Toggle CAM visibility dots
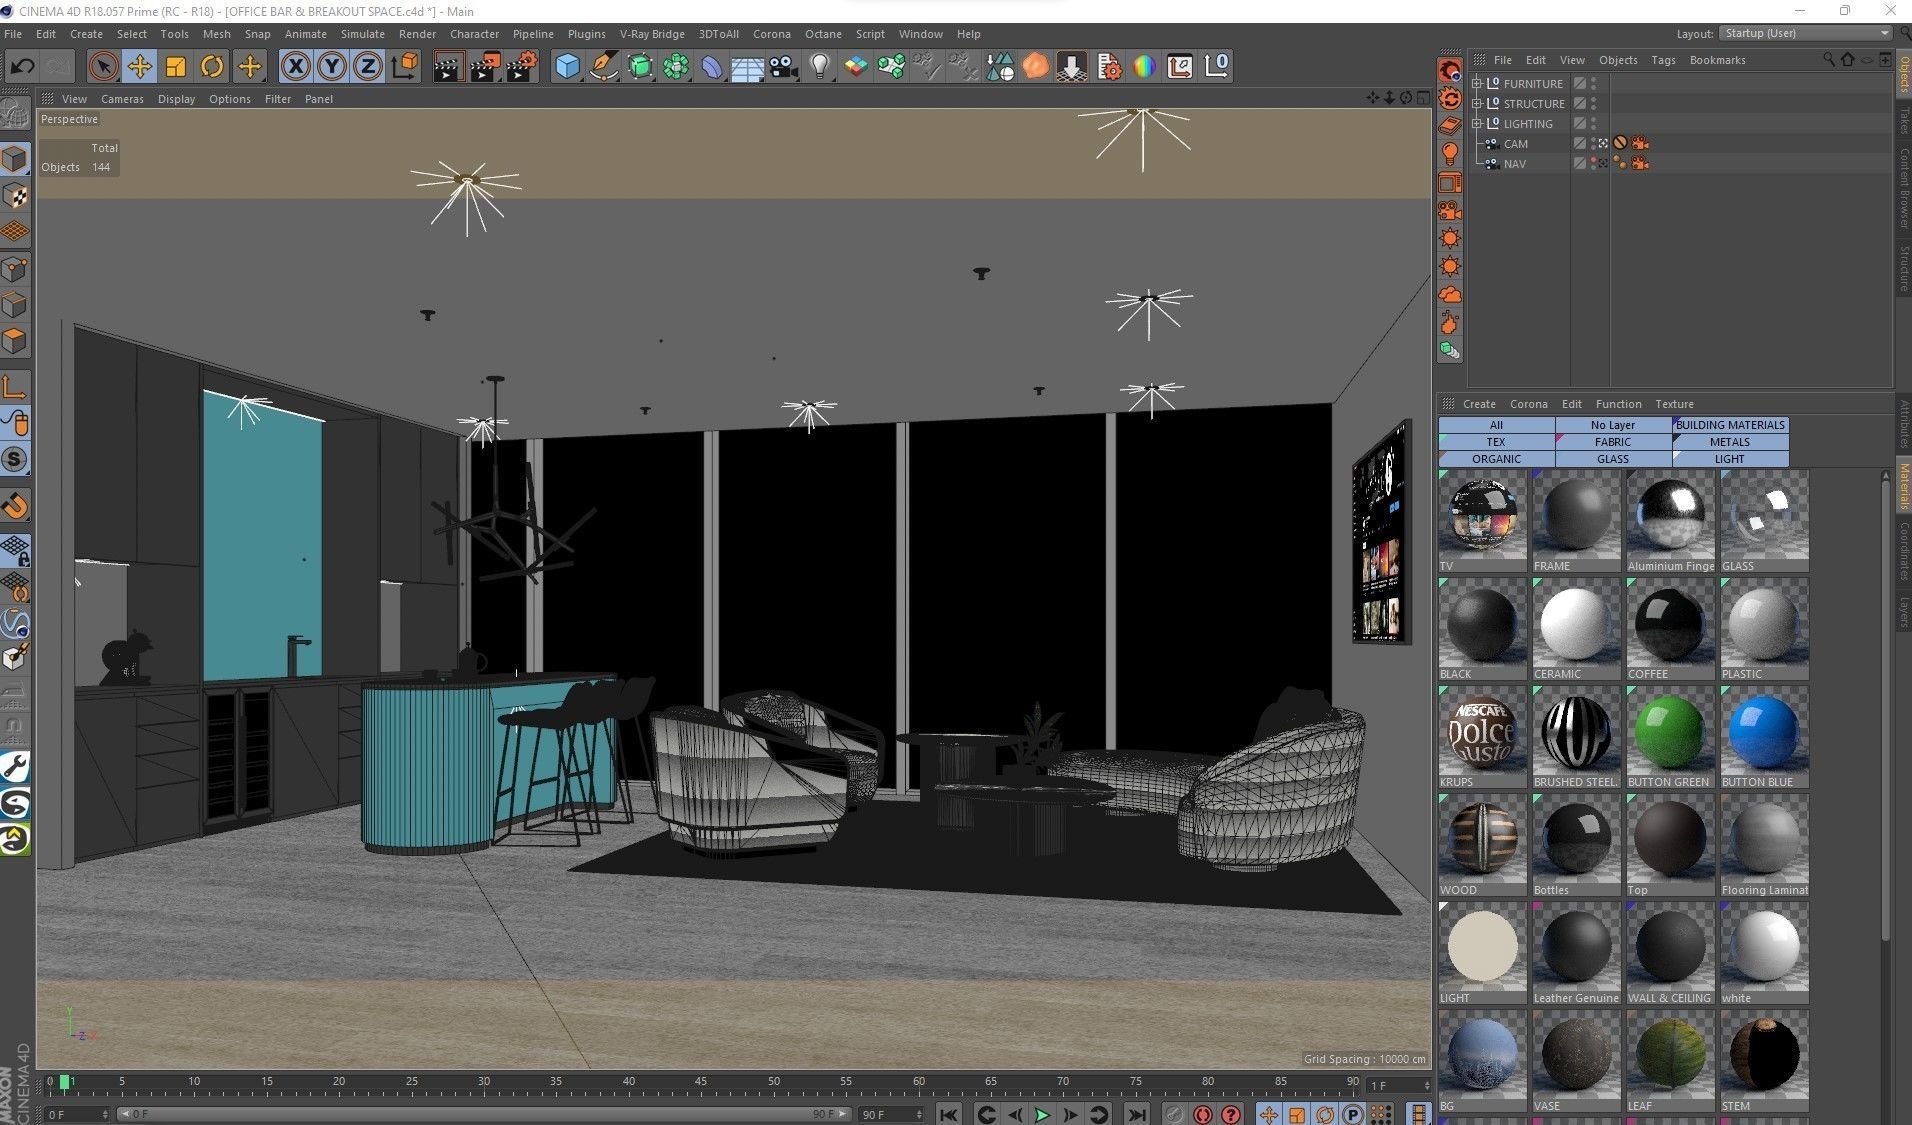The height and width of the screenshot is (1125, 1912). (1594, 144)
